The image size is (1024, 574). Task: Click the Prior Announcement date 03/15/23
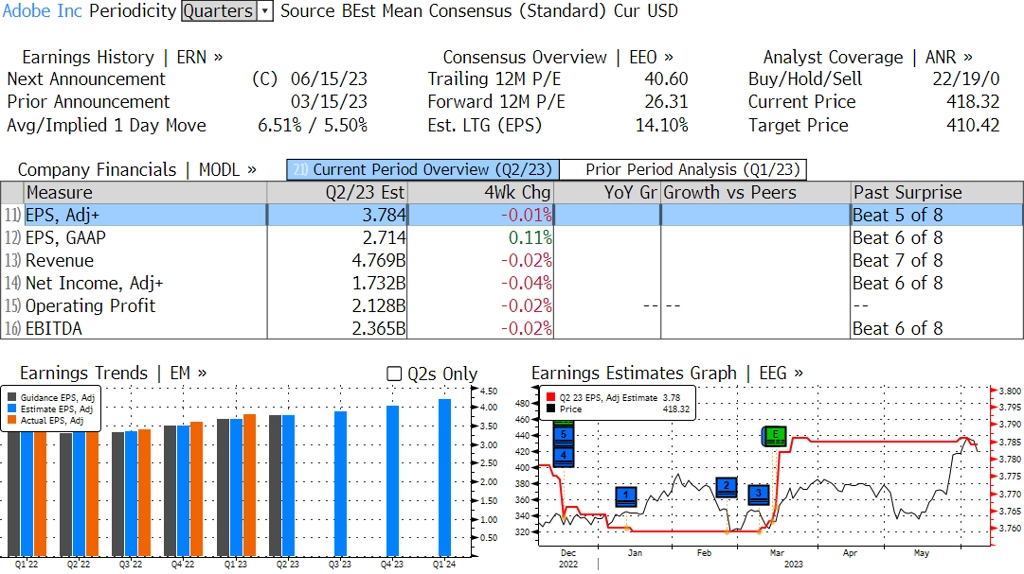click(329, 102)
